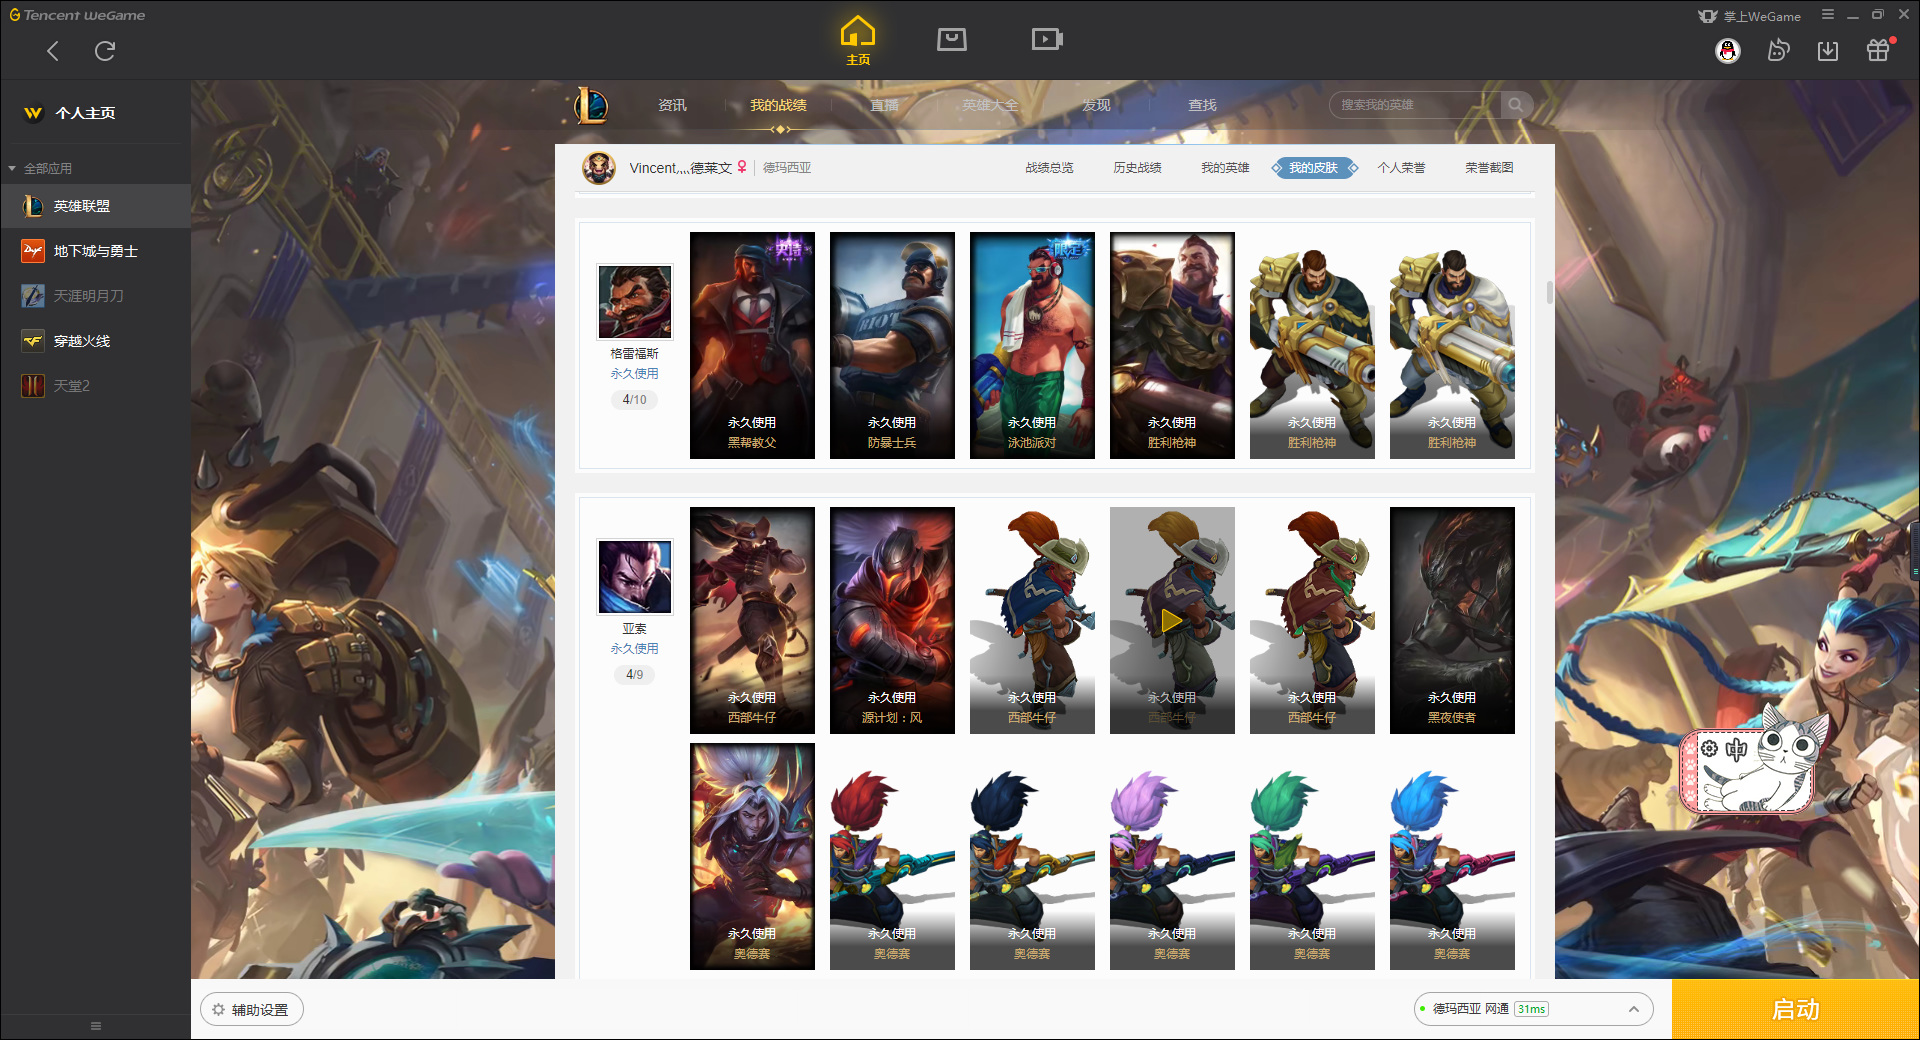Select 英雄联盟 in the app list

tap(95, 206)
